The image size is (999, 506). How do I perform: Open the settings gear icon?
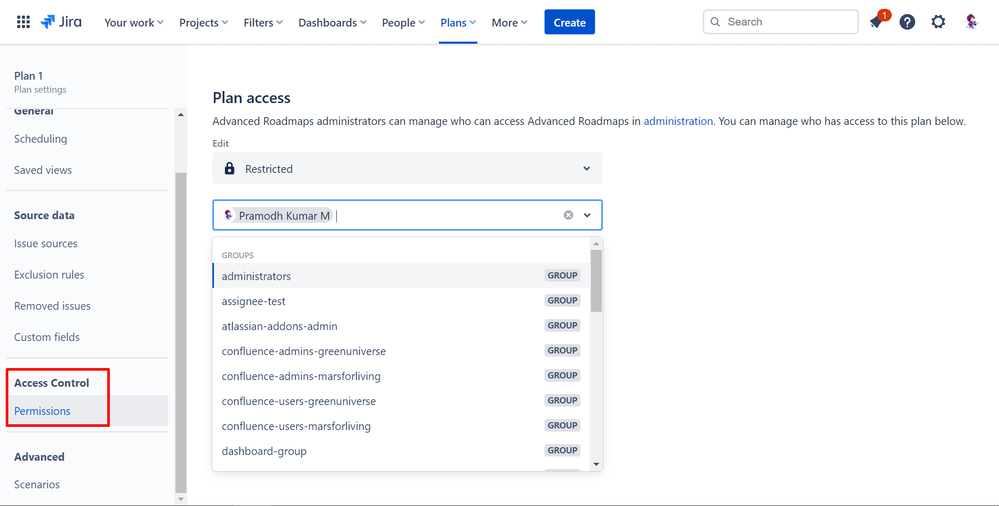[938, 22]
